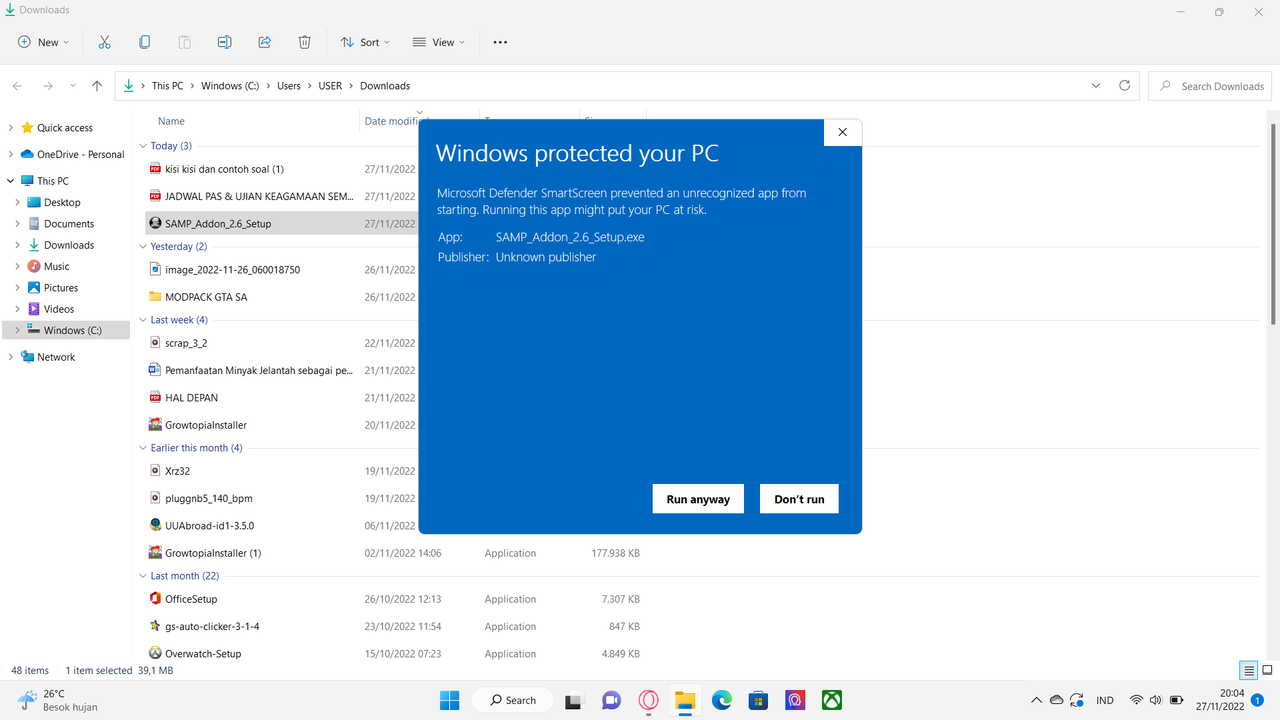Select Music in the navigation pane
Screen dimensions: 1280x720
[57, 266]
